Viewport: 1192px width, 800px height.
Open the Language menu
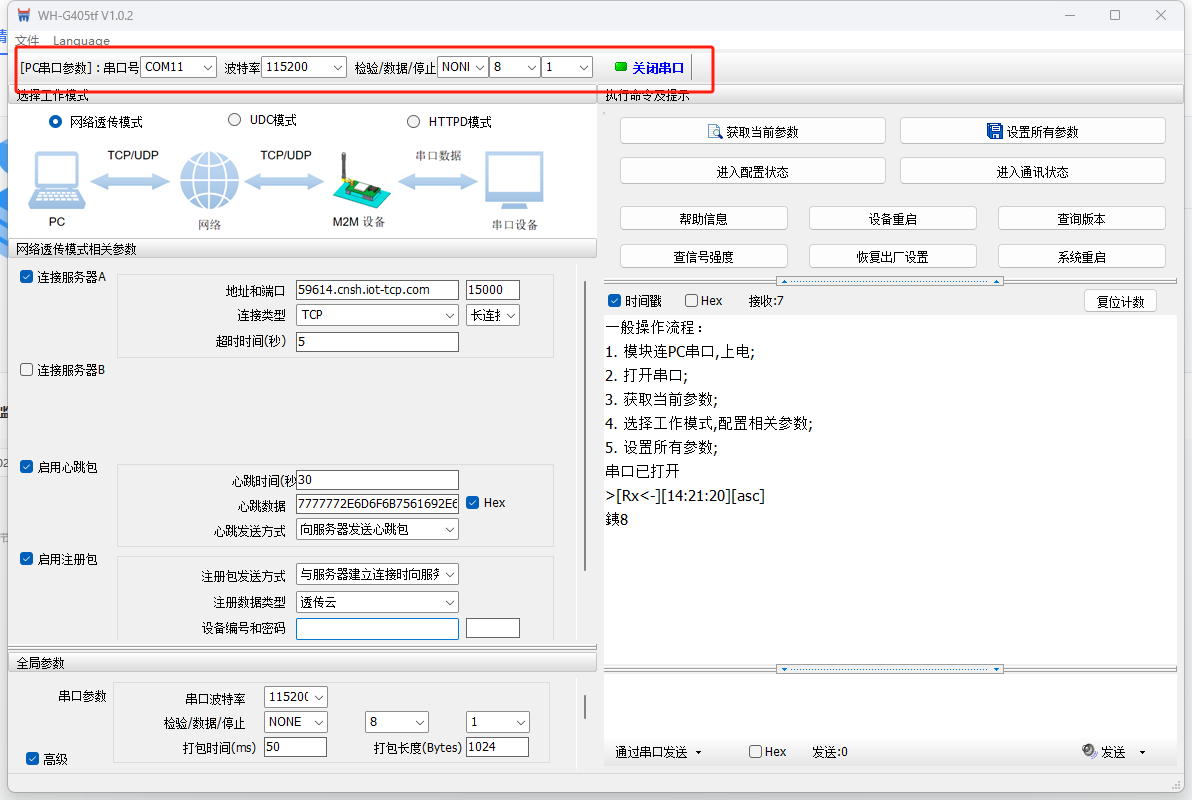coord(81,41)
